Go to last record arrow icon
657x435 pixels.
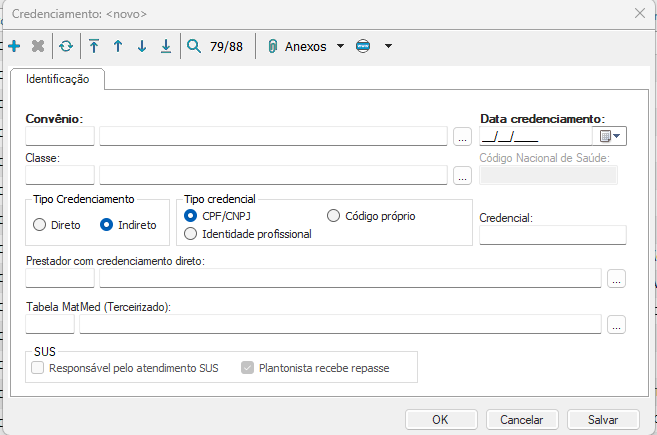click(166, 46)
